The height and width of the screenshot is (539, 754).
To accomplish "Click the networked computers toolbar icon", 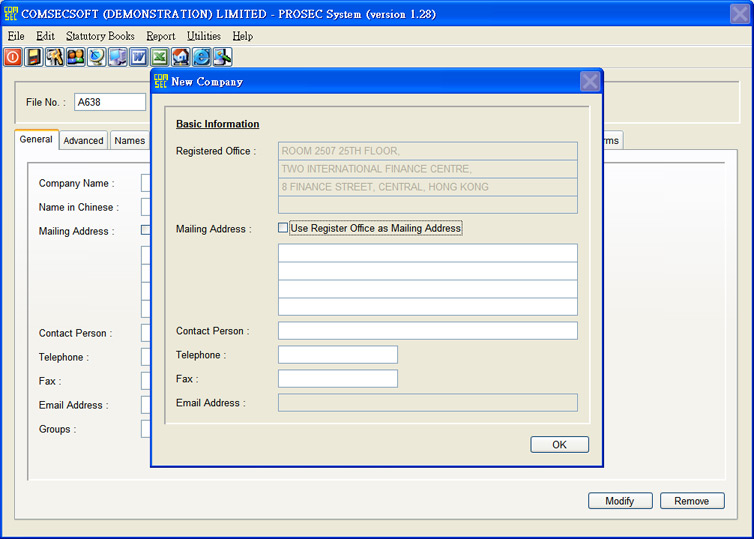I will tap(117, 57).
